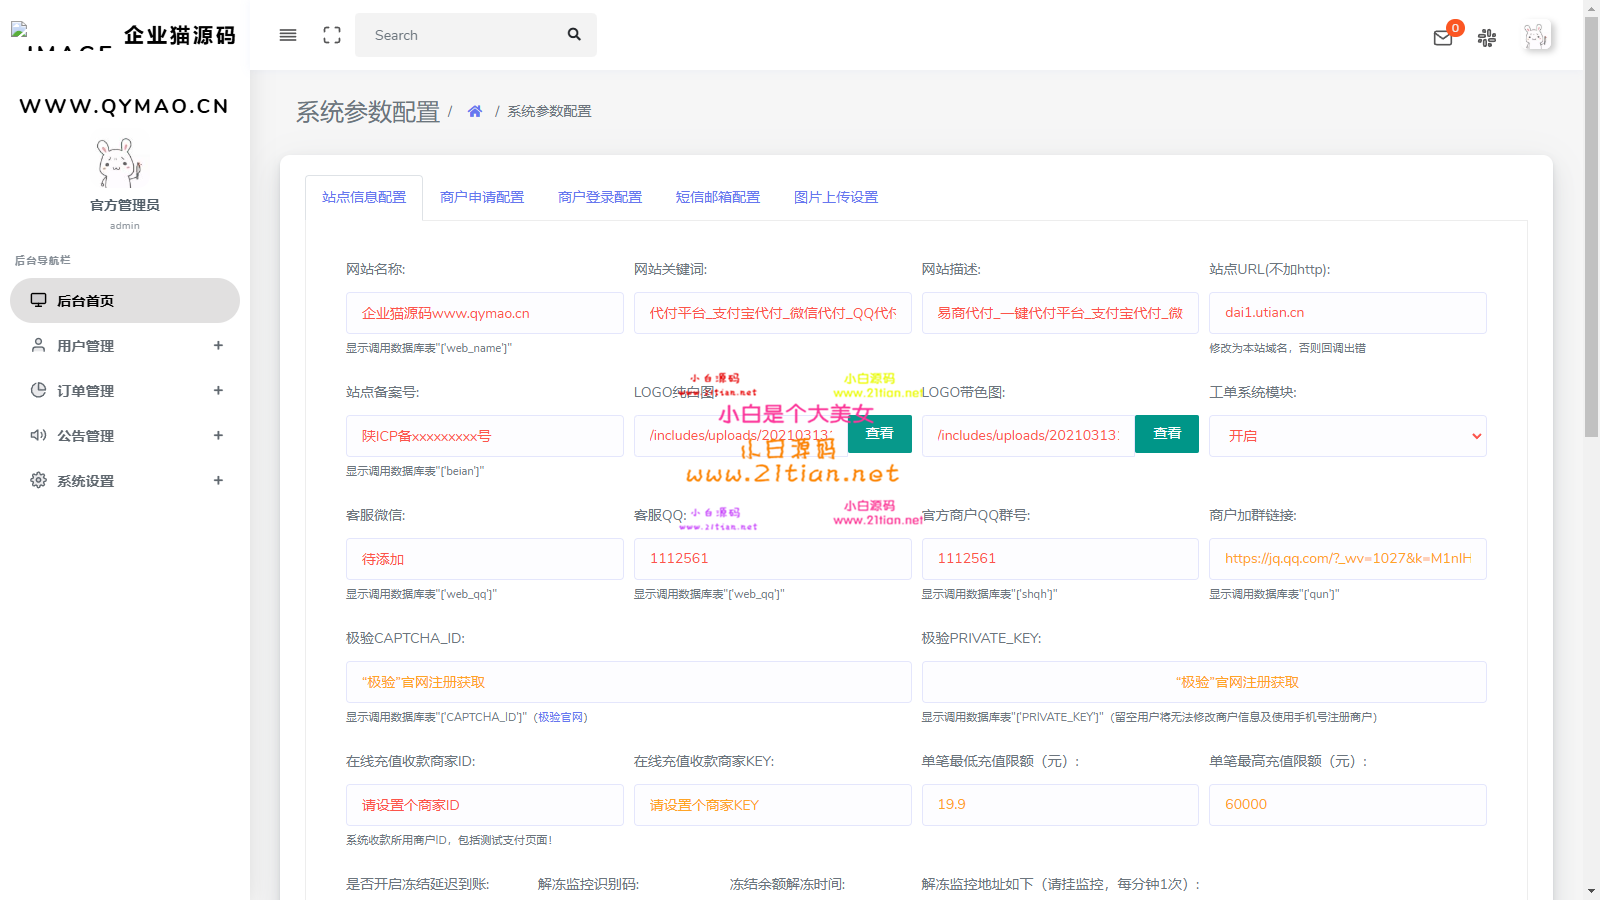1600x900 pixels.
Task: Click 查看 button for LOGO带色图
Action: tap(1167, 434)
